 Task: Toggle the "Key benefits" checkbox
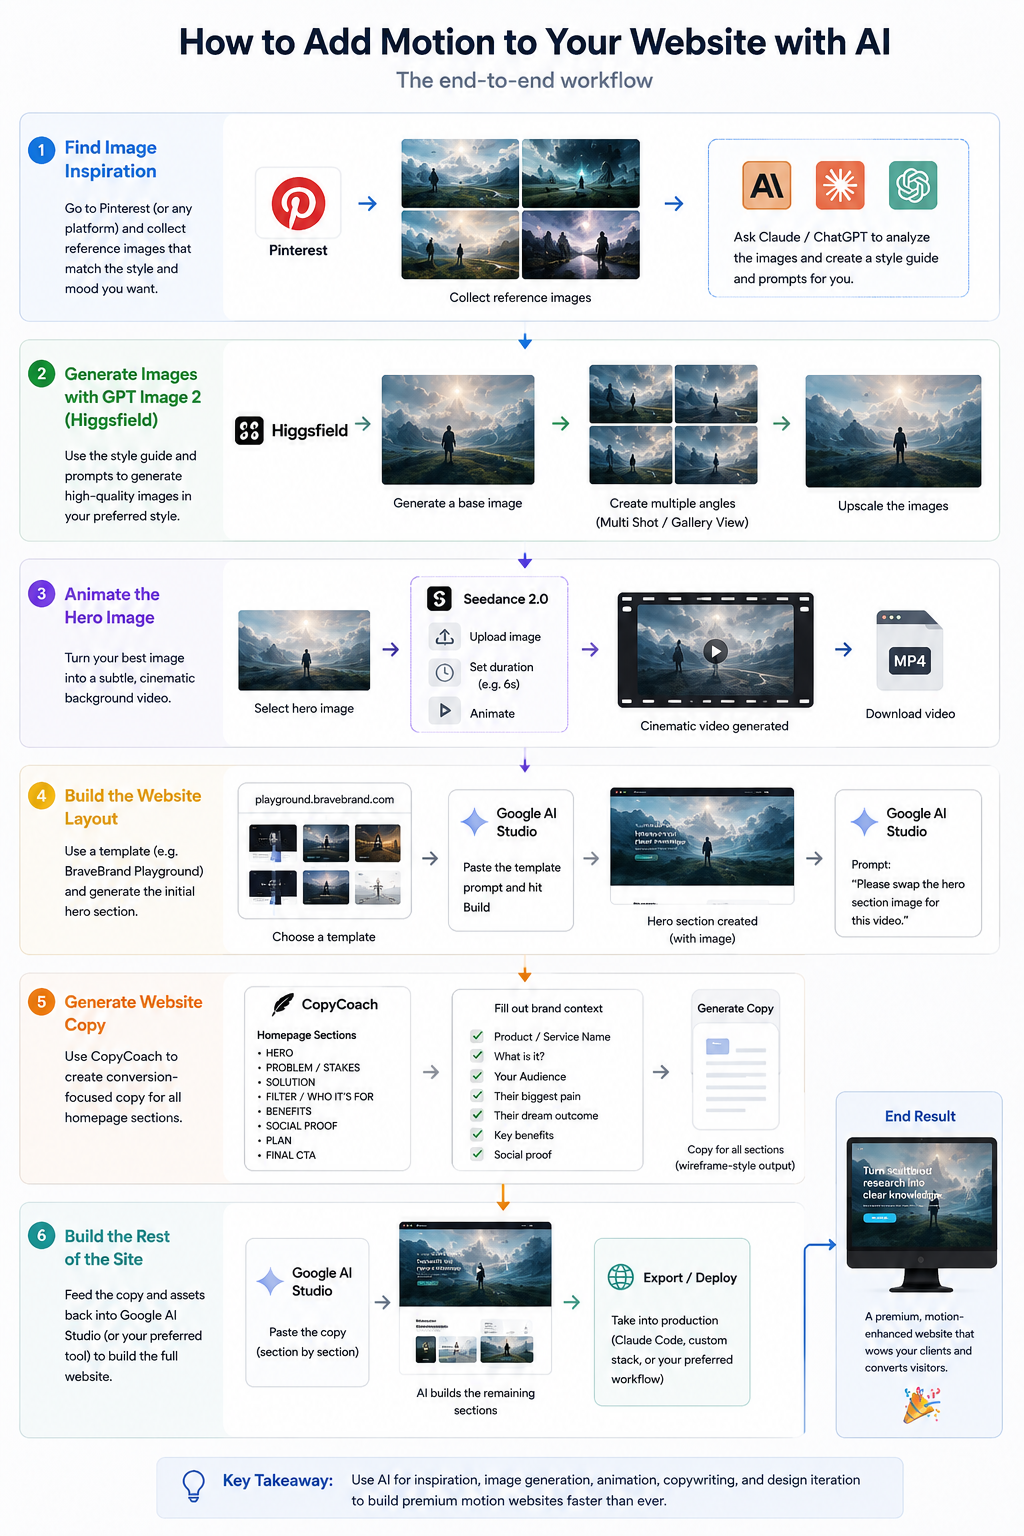coord(477,1135)
